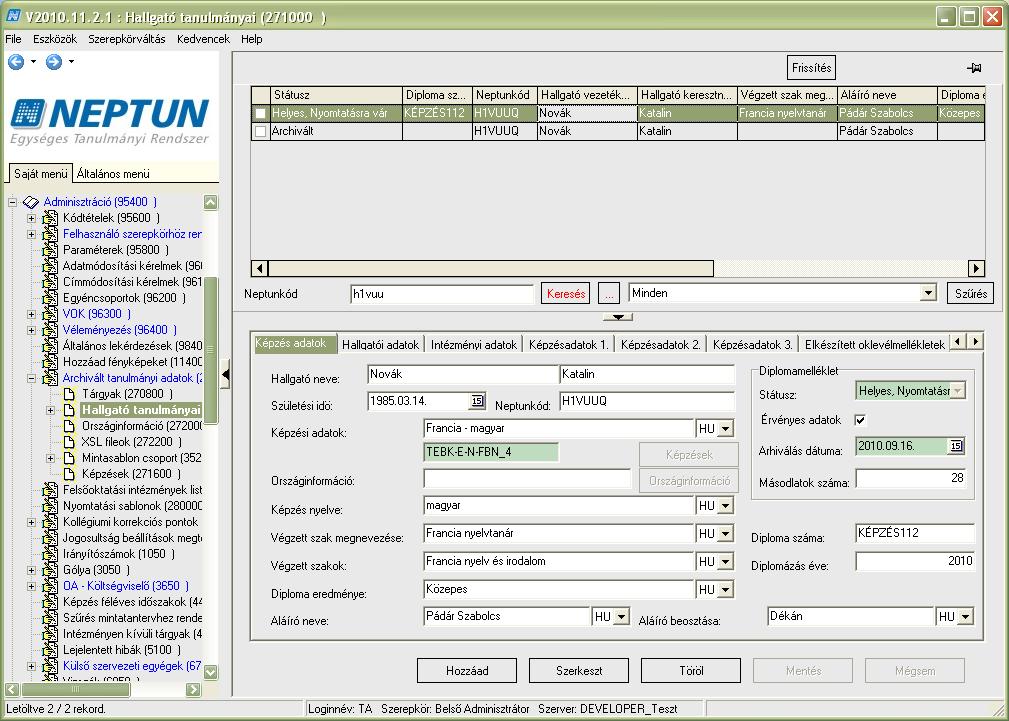Image resolution: width=1009 pixels, height=721 pixels.
Task: Click the XSL fileok page icon
Action: (69, 442)
